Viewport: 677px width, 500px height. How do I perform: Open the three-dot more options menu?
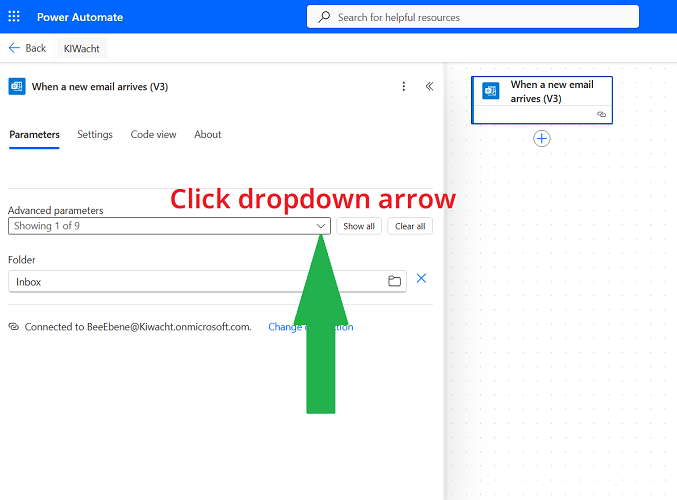pos(404,87)
